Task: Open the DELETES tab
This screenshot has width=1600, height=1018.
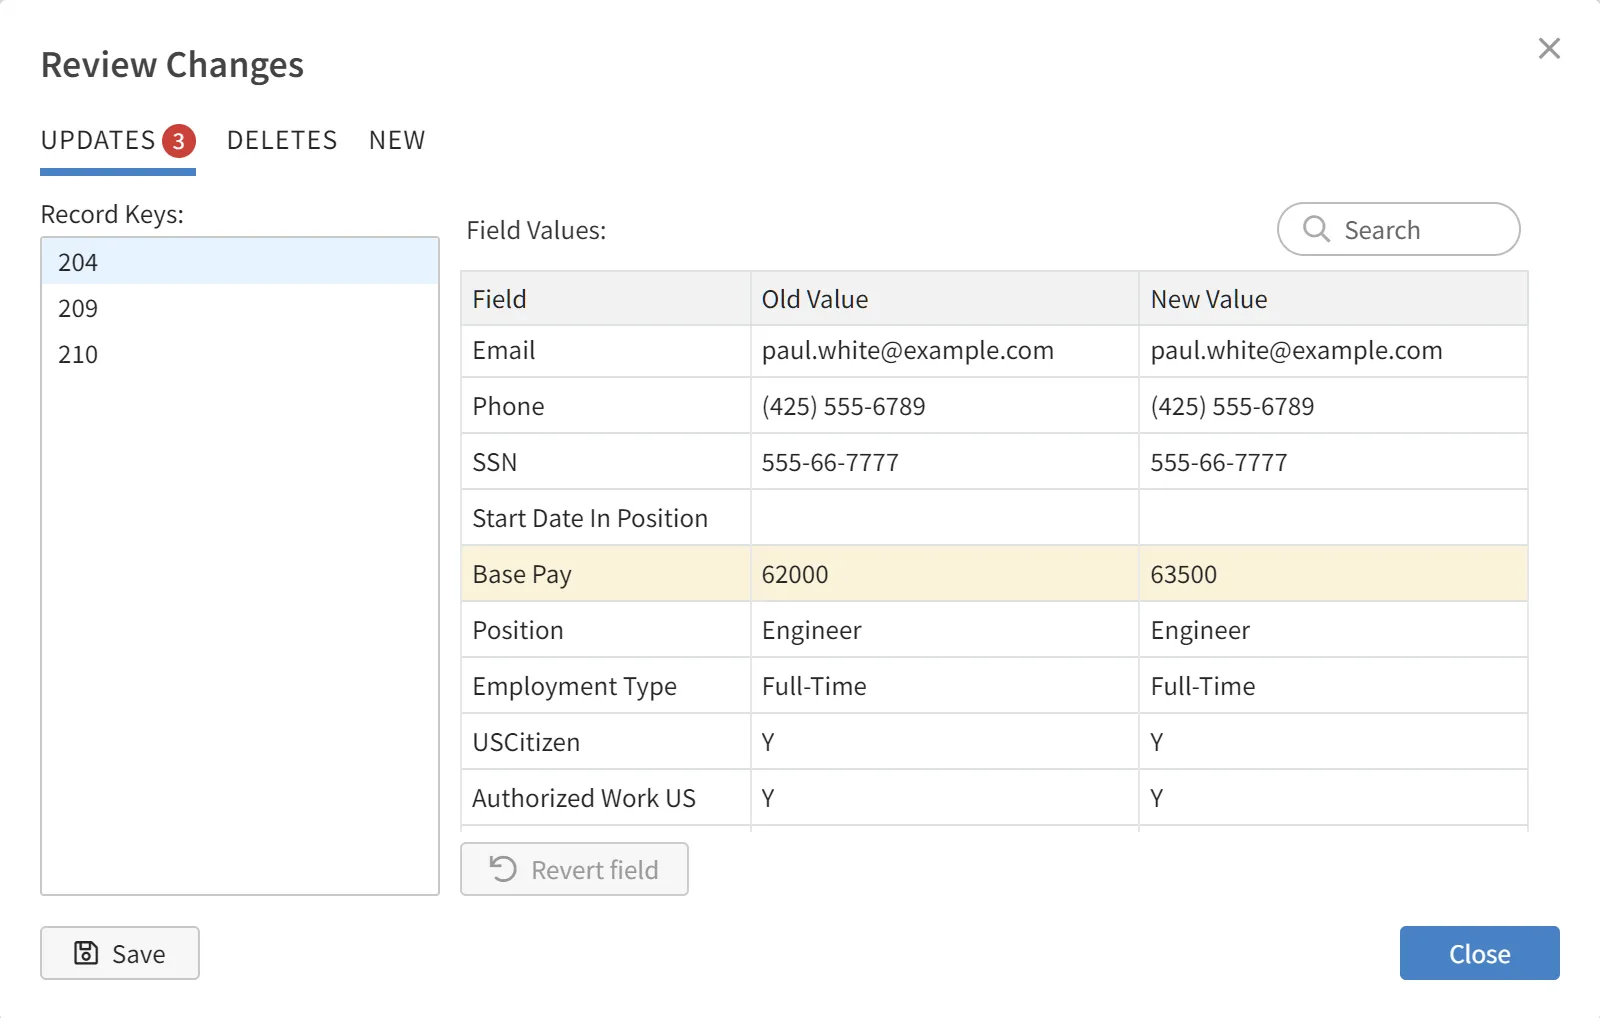Action: 282,140
